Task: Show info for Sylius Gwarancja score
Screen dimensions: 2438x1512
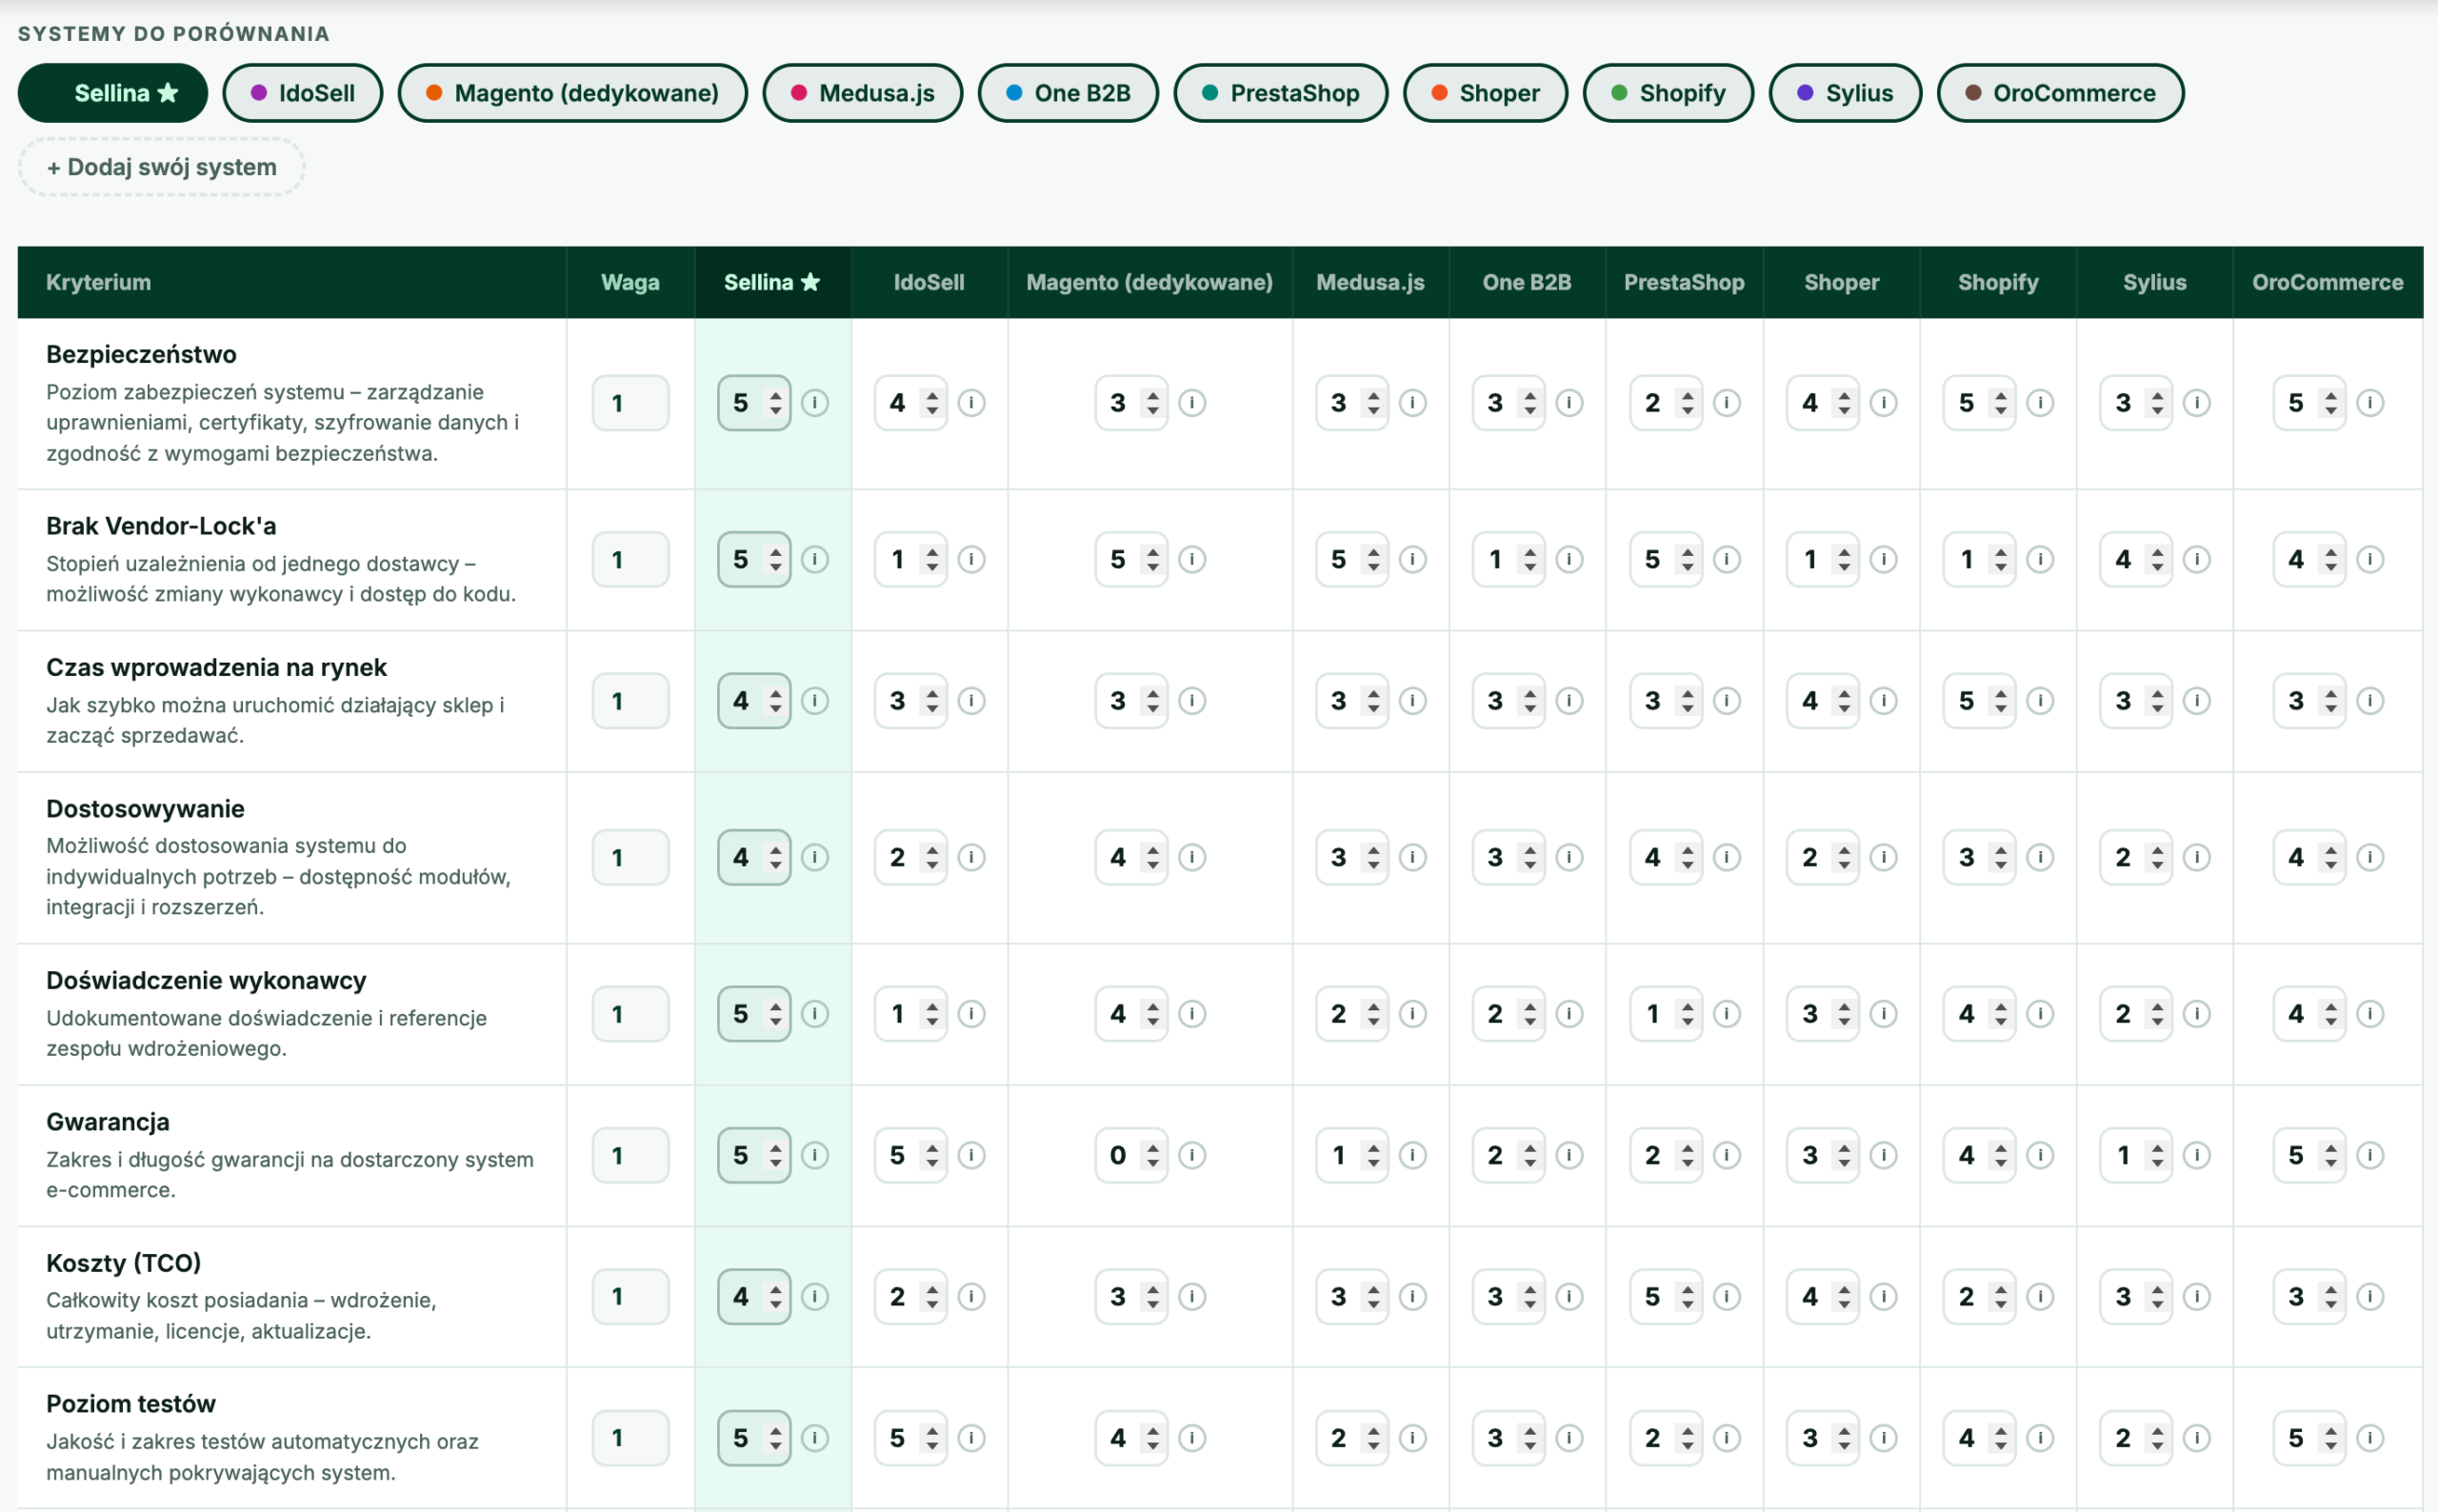Action: tap(2196, 1155)
